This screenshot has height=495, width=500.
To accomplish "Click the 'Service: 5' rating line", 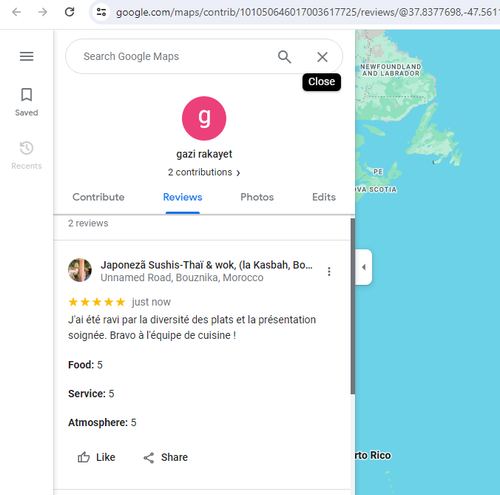I will pos(91,394).
